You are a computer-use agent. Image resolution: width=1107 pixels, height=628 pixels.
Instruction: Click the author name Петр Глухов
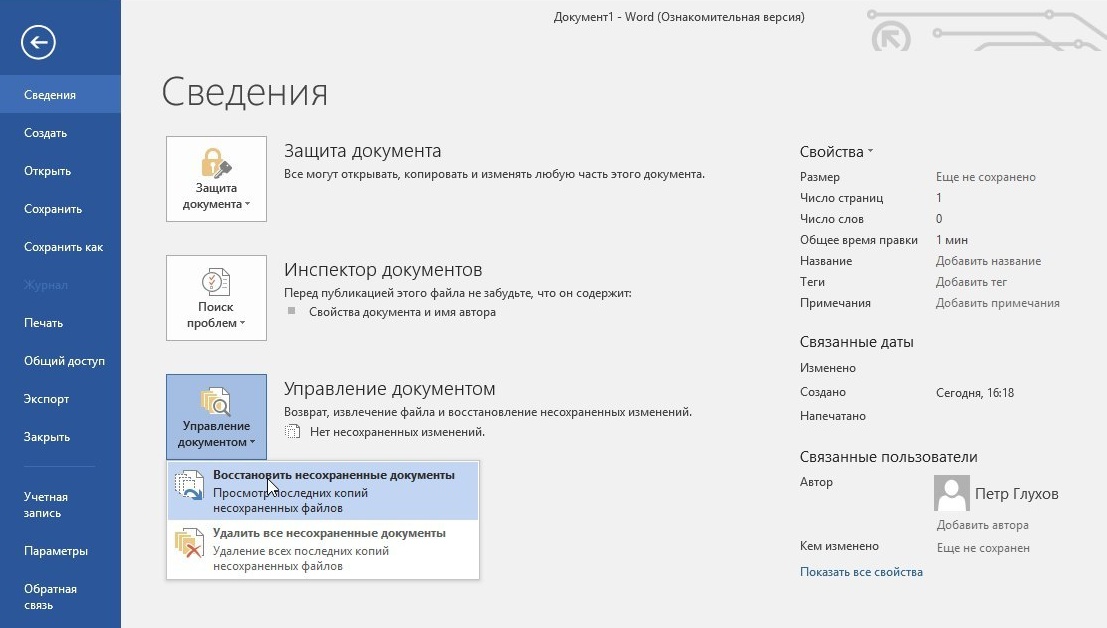point(1017,493)
